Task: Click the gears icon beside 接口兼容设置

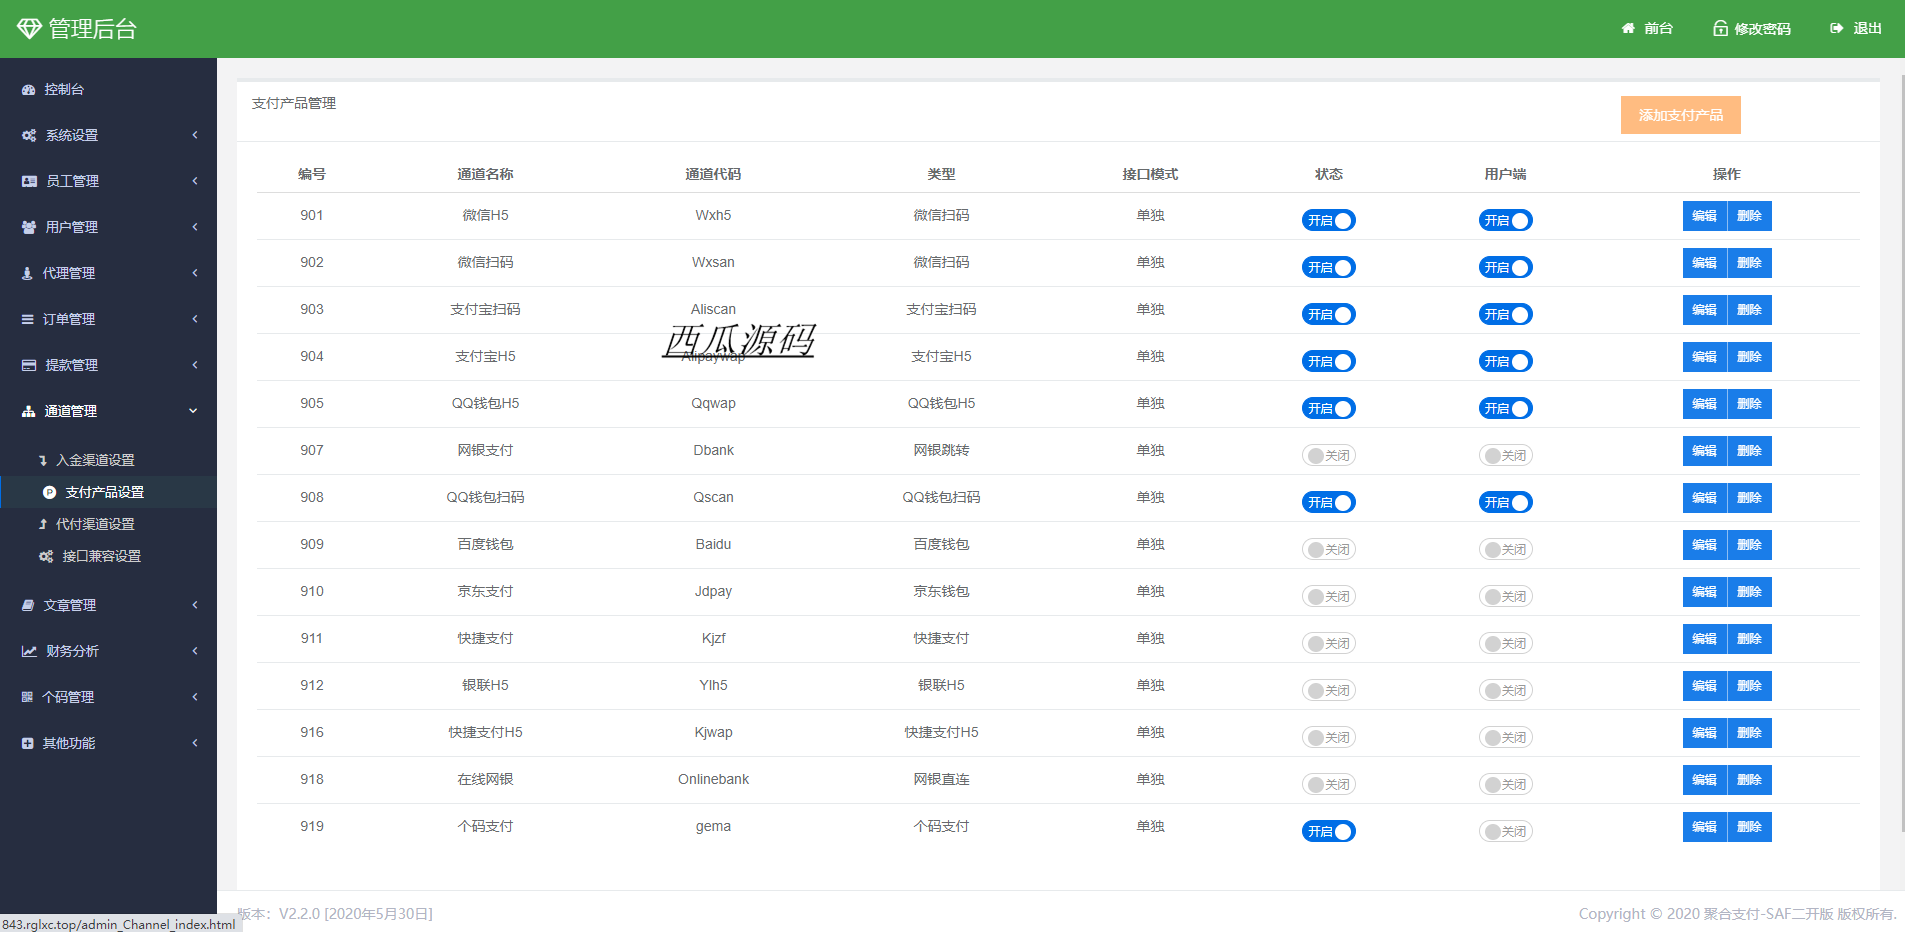Action: (x=46, y=556)
